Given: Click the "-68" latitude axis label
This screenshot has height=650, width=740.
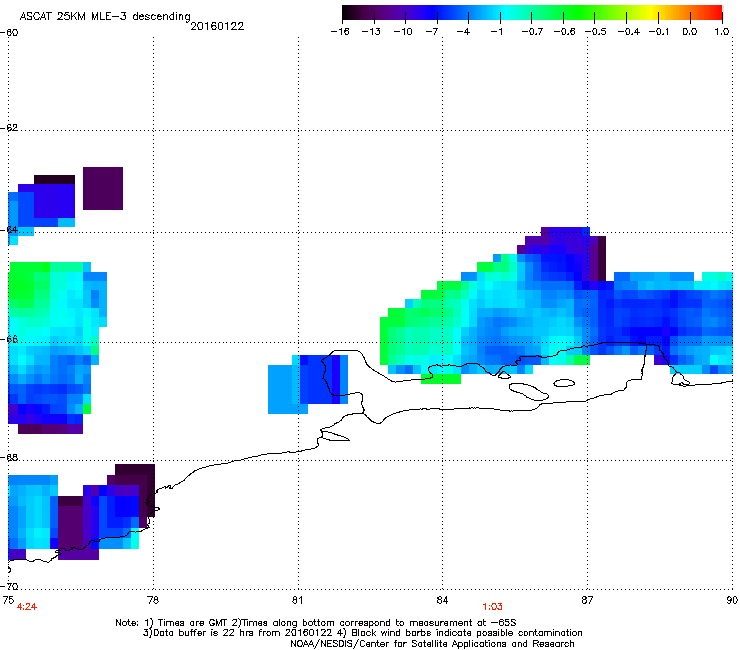Looking at the screenshot, I should [9, 457].
